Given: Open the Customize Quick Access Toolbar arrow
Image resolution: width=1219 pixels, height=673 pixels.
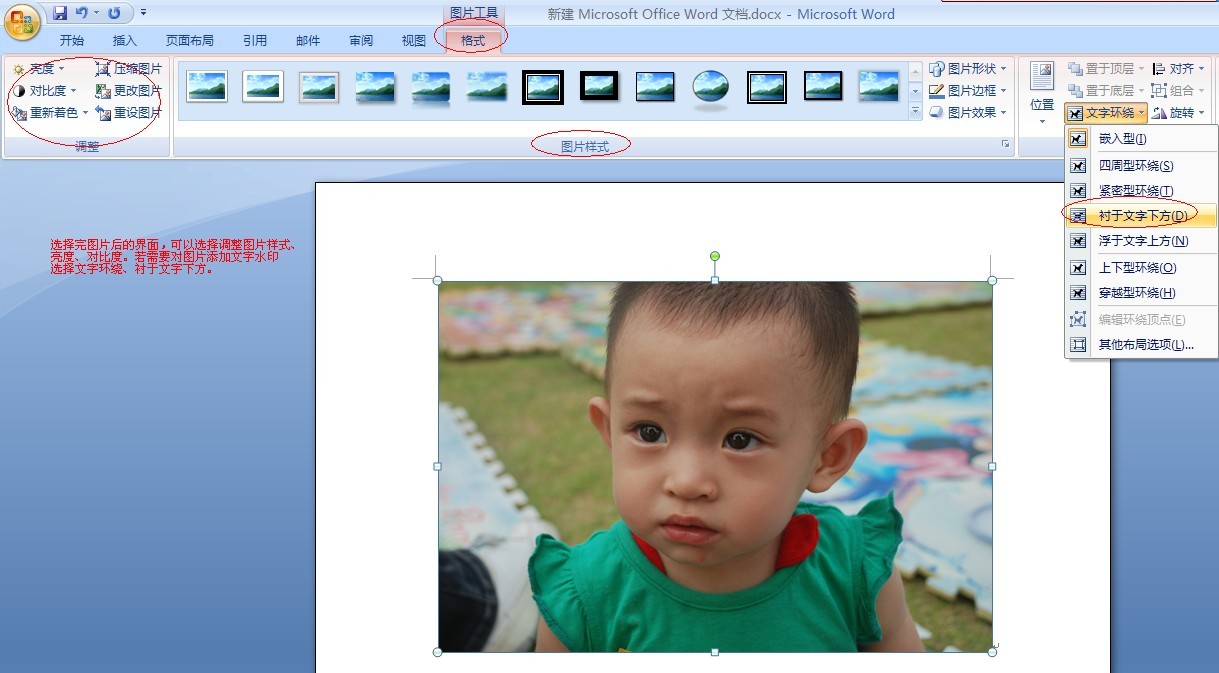Looking at the screenshot, I should (x=143, y=13).
